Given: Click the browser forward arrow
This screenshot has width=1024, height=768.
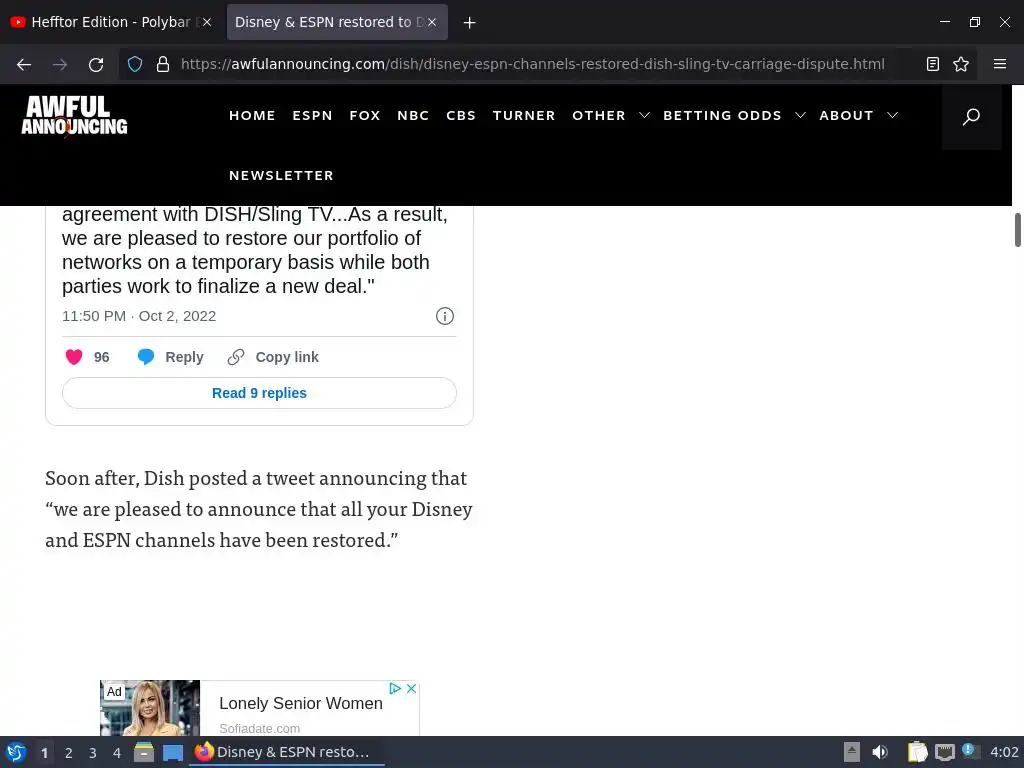Looking at the screenshot, I should [60, 64].
